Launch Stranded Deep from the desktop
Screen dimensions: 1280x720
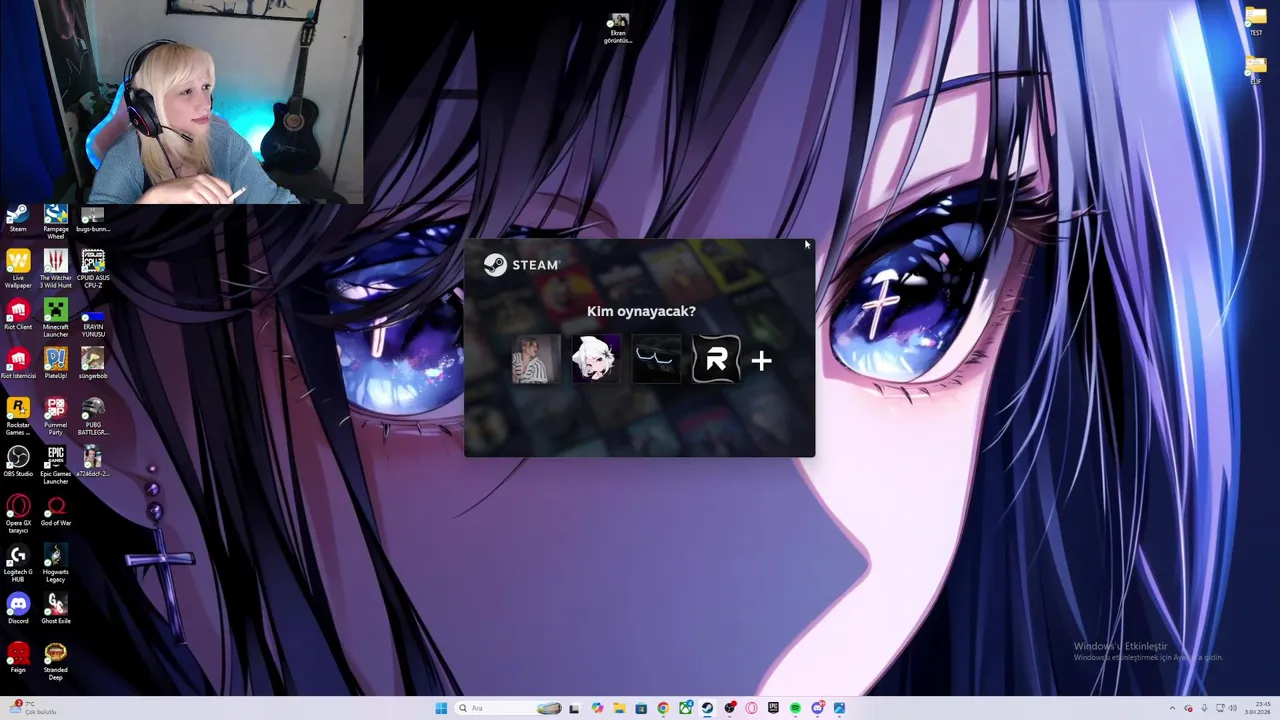[x=56, y=661]
